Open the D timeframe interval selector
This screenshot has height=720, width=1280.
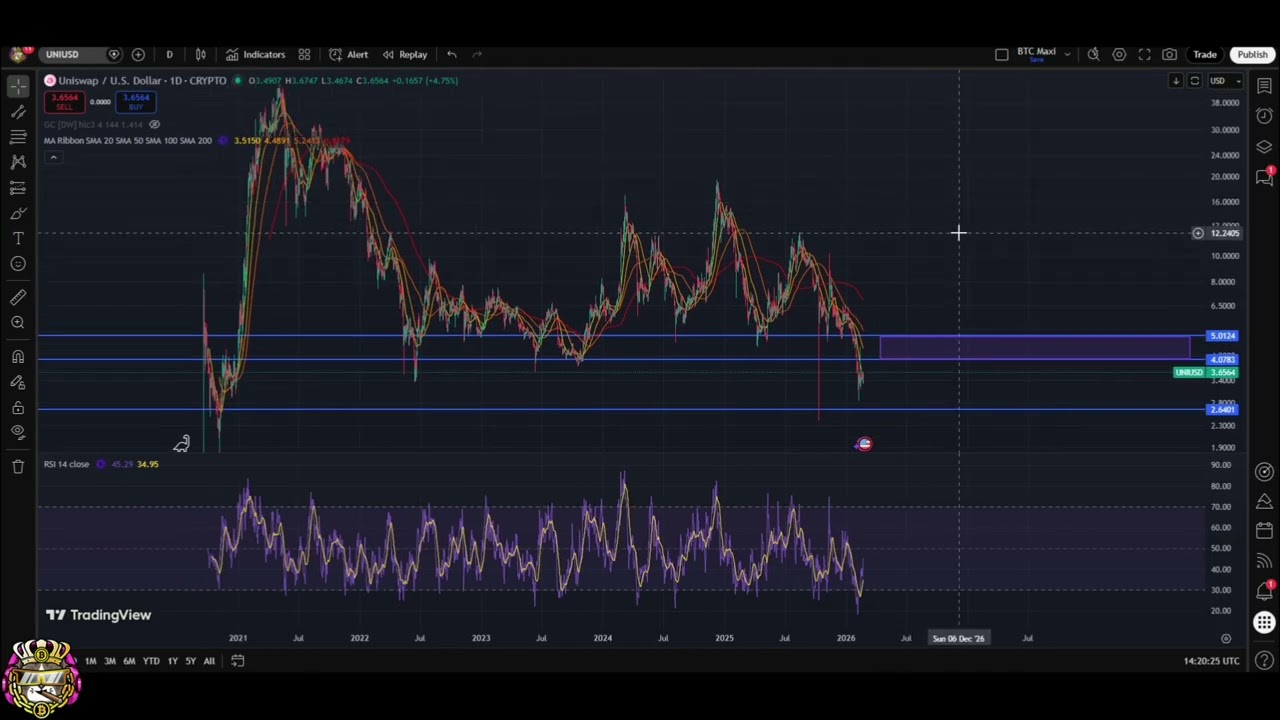coord(169,54)
